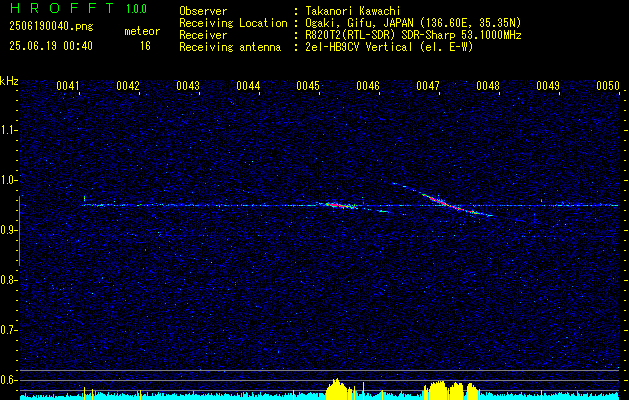This screenshot has width=629, height=400.
Task: Click the 0.8 kHz axis label
Action: click(8, 280)
